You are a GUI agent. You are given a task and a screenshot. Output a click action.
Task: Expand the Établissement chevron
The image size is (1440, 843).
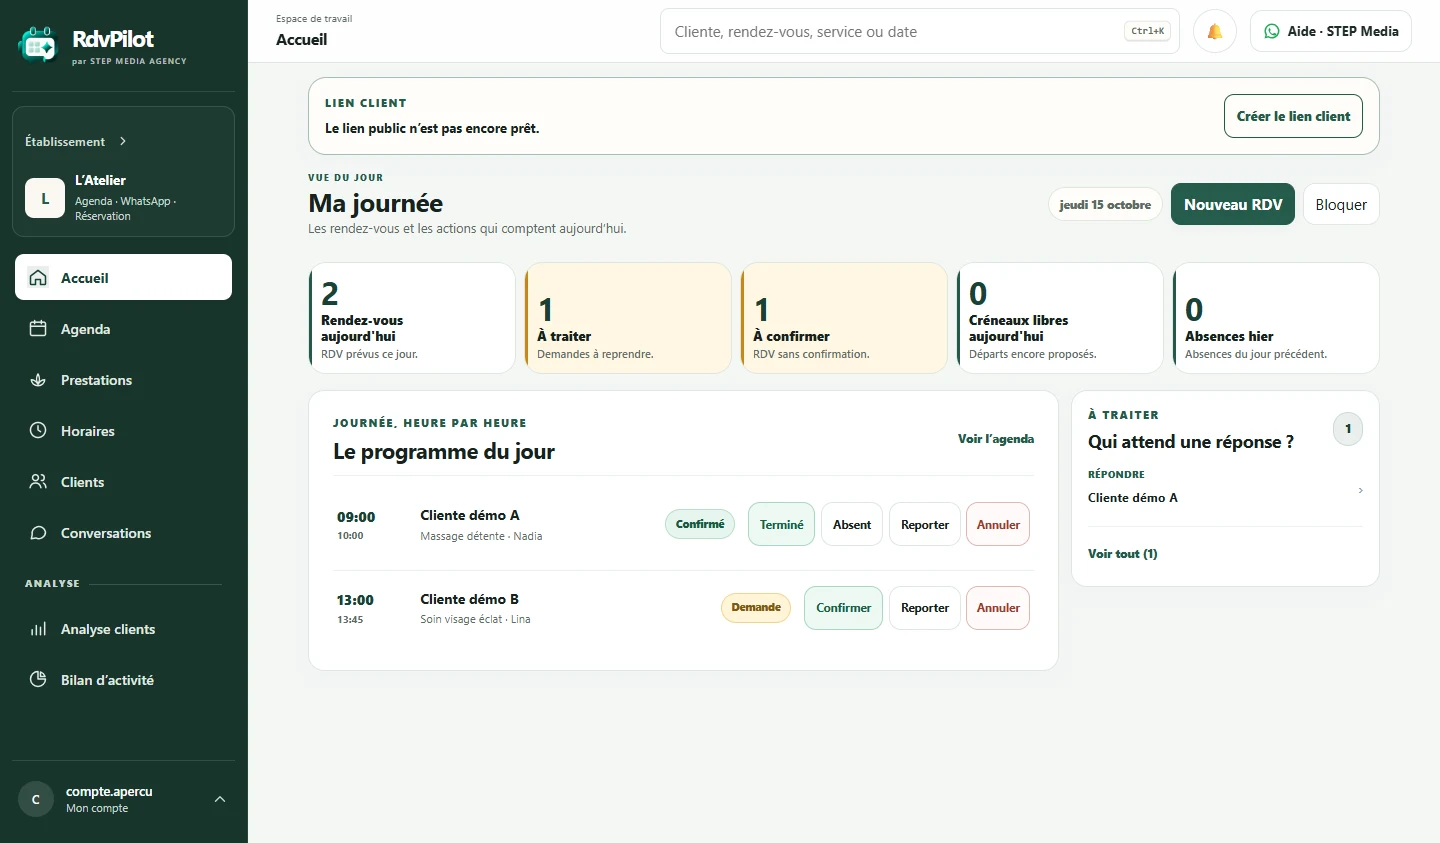point(123,141)
